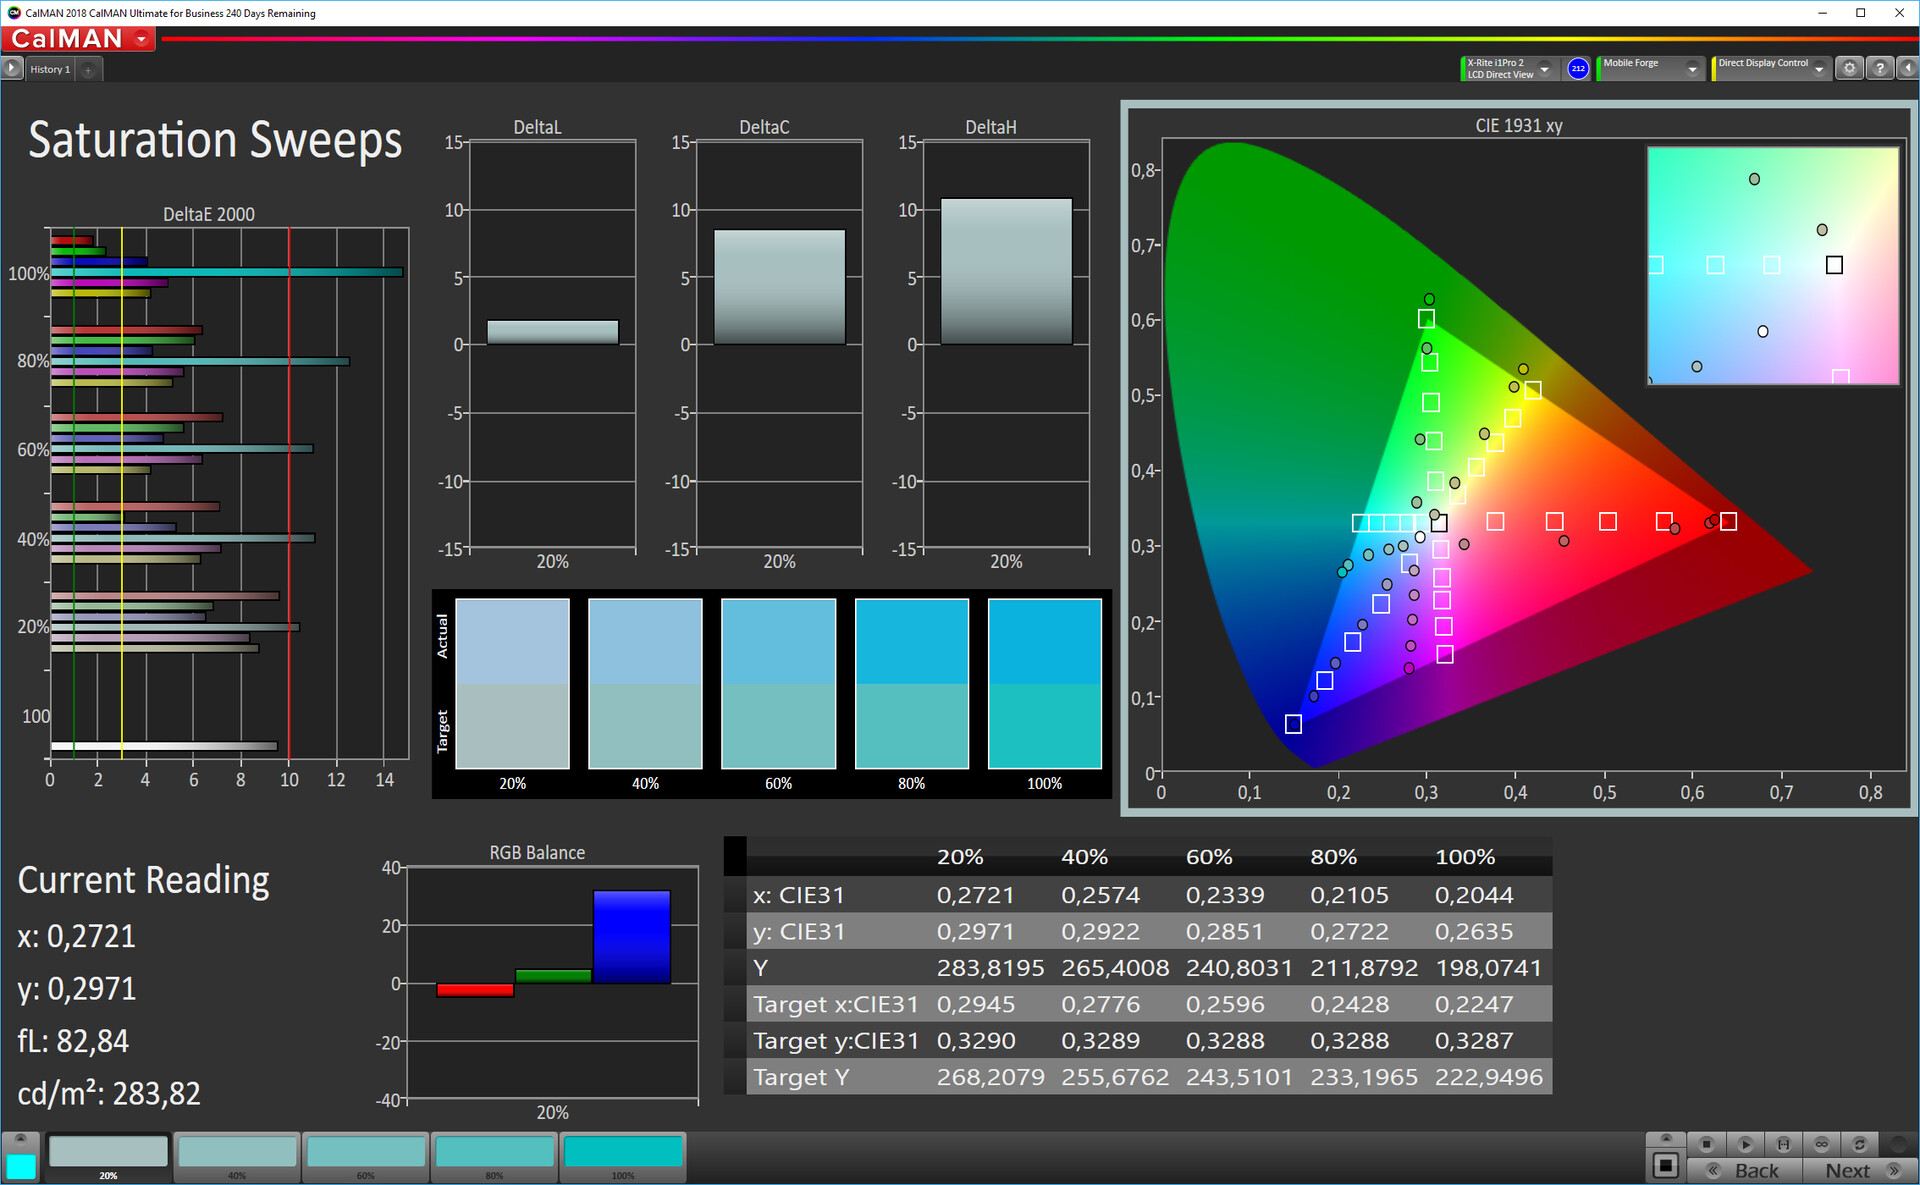Expand the Mobile Forge source dropdown
The image size is (1920, 1185).
click(1692, 69)
